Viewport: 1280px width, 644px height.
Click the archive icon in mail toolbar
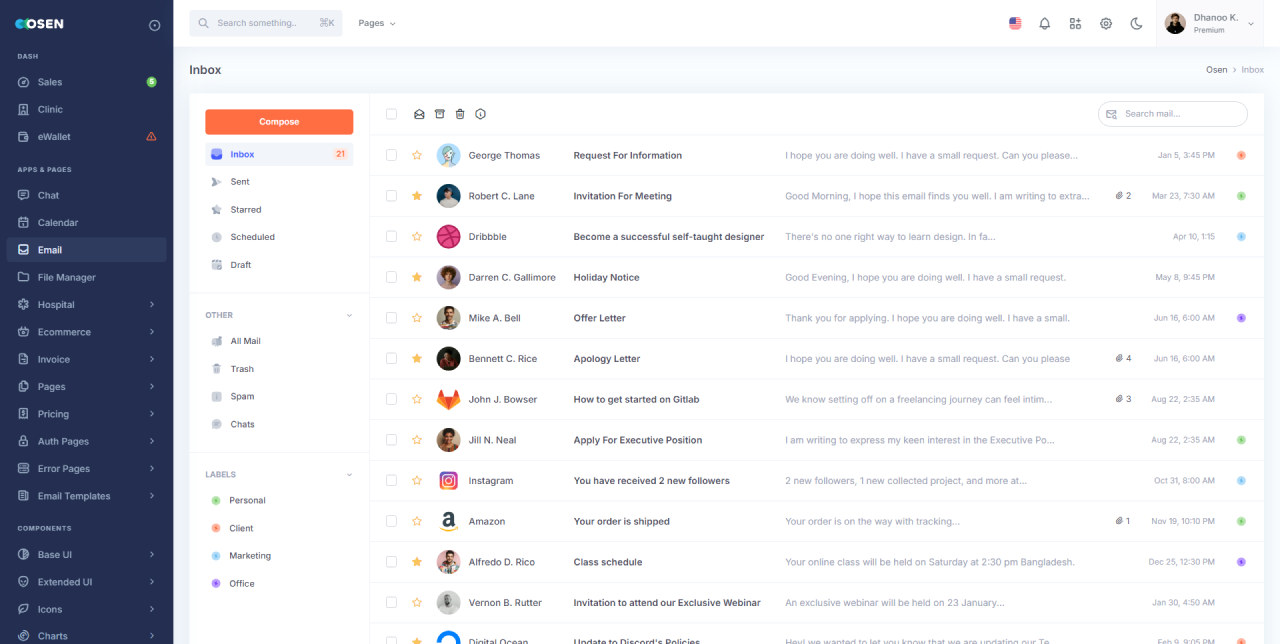click(440, 114)
